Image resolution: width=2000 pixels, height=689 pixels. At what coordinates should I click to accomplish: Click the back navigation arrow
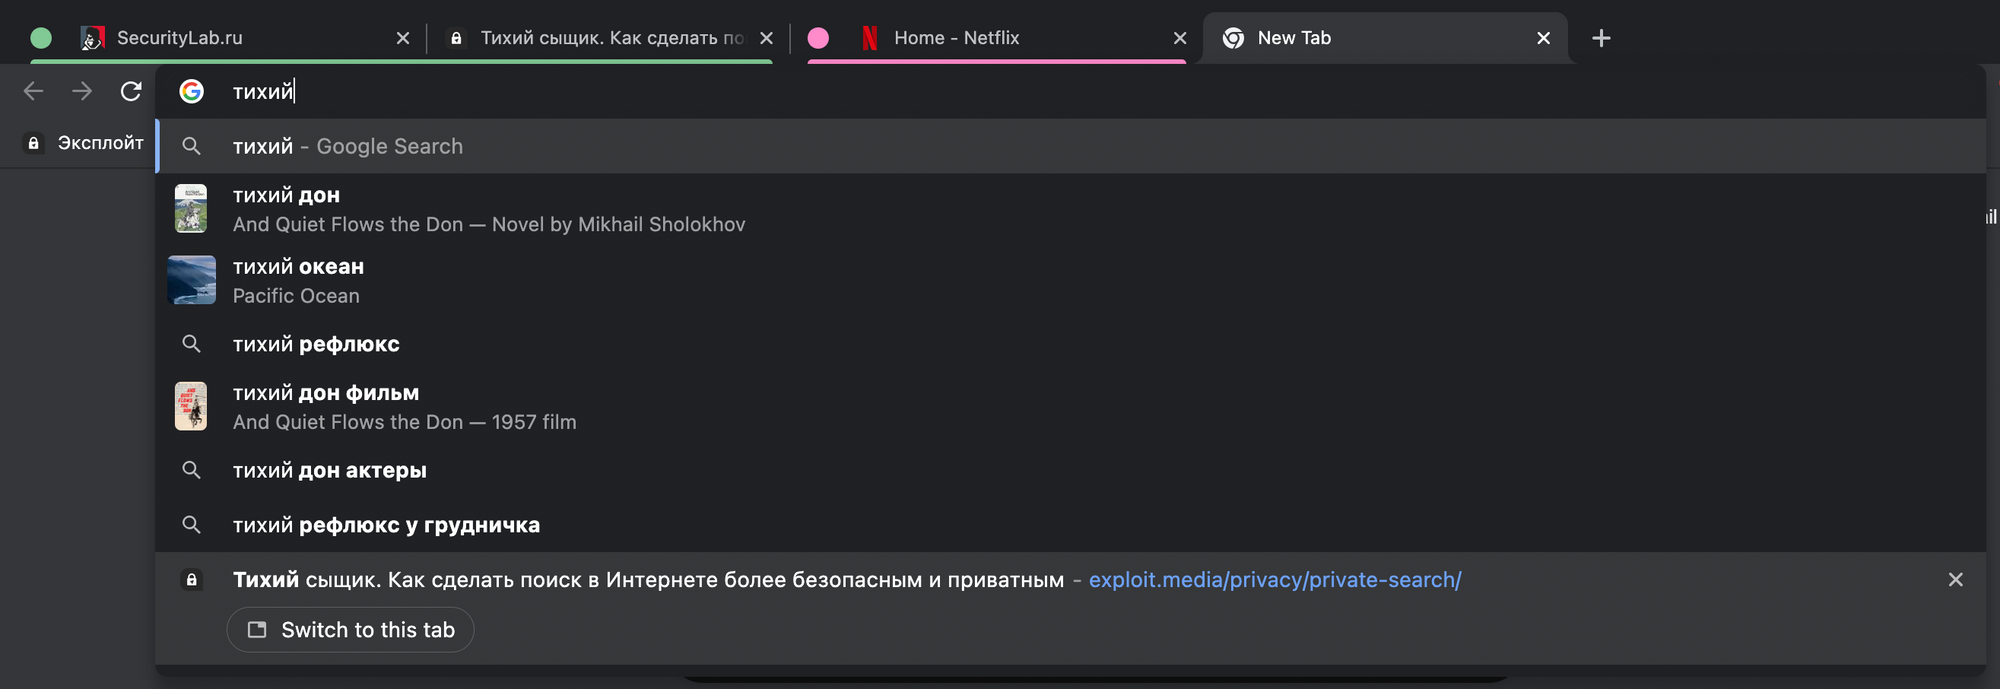click(34, 92)
